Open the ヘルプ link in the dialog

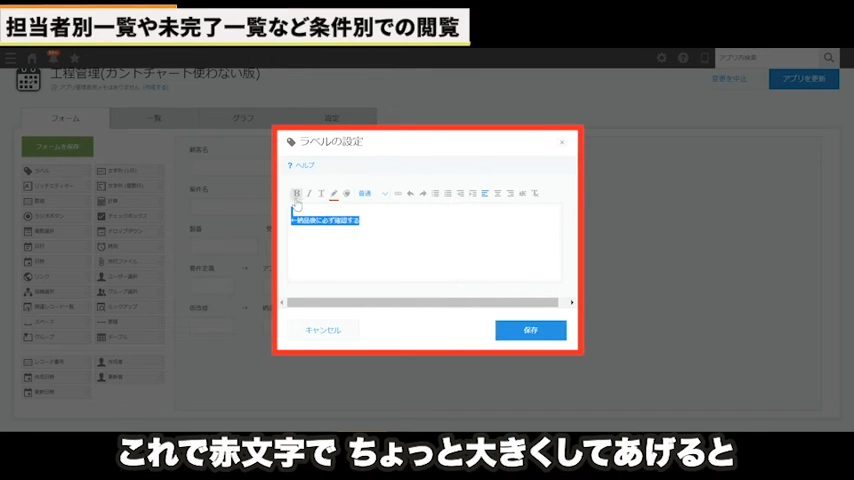pyautogui.click(x=301, y=165)
